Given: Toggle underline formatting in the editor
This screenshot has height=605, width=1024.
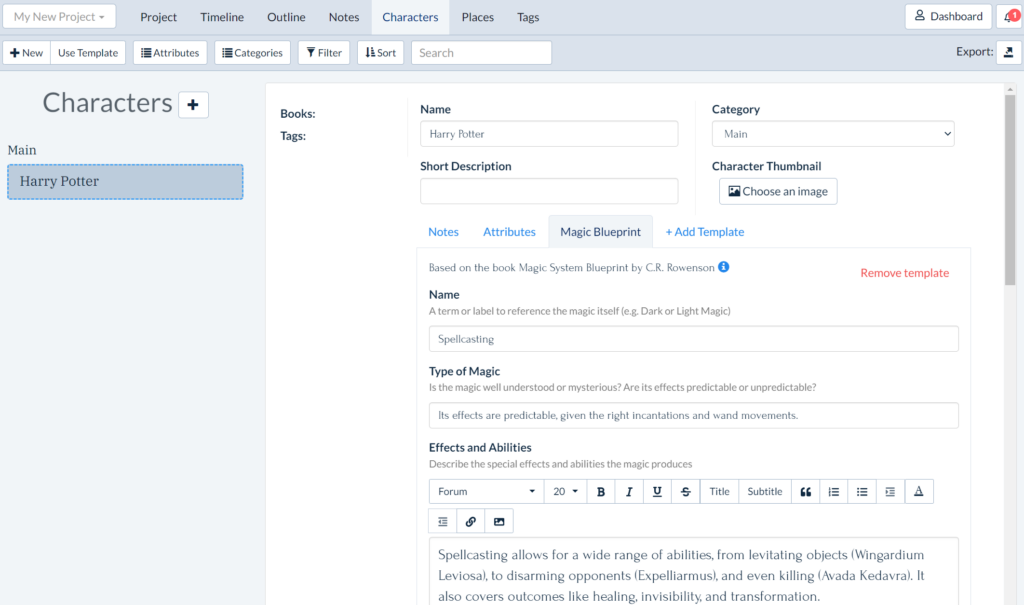Looking at the screenshot, I should (x=657, y=491).
